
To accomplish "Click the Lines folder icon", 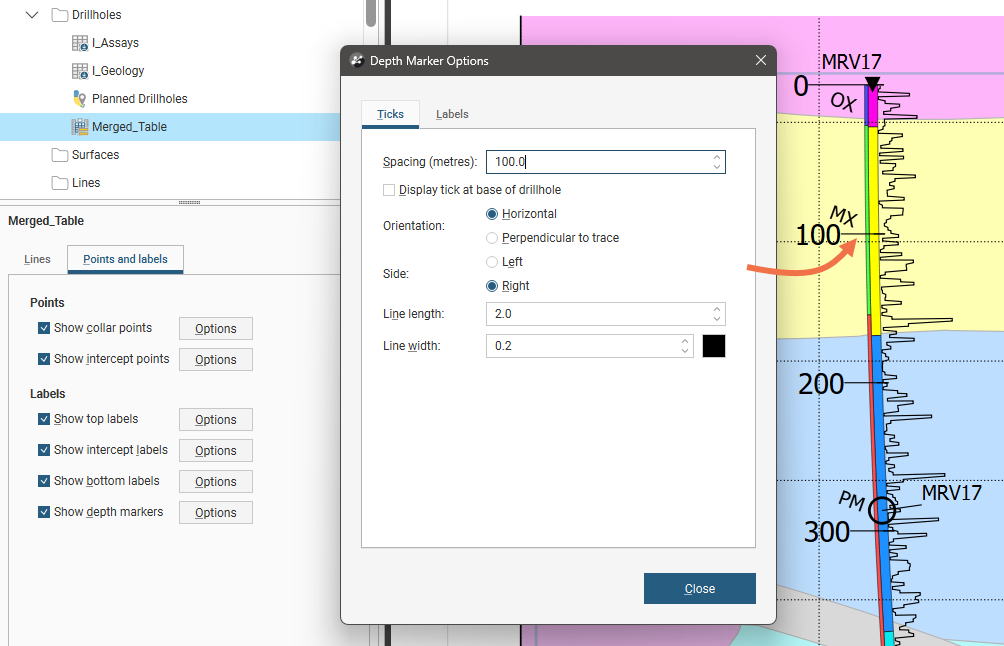I will (x=60, y=183).
